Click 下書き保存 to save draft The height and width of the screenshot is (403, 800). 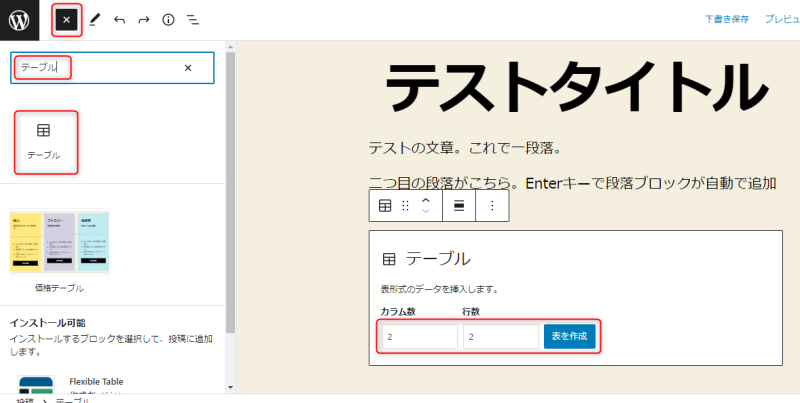727,20
